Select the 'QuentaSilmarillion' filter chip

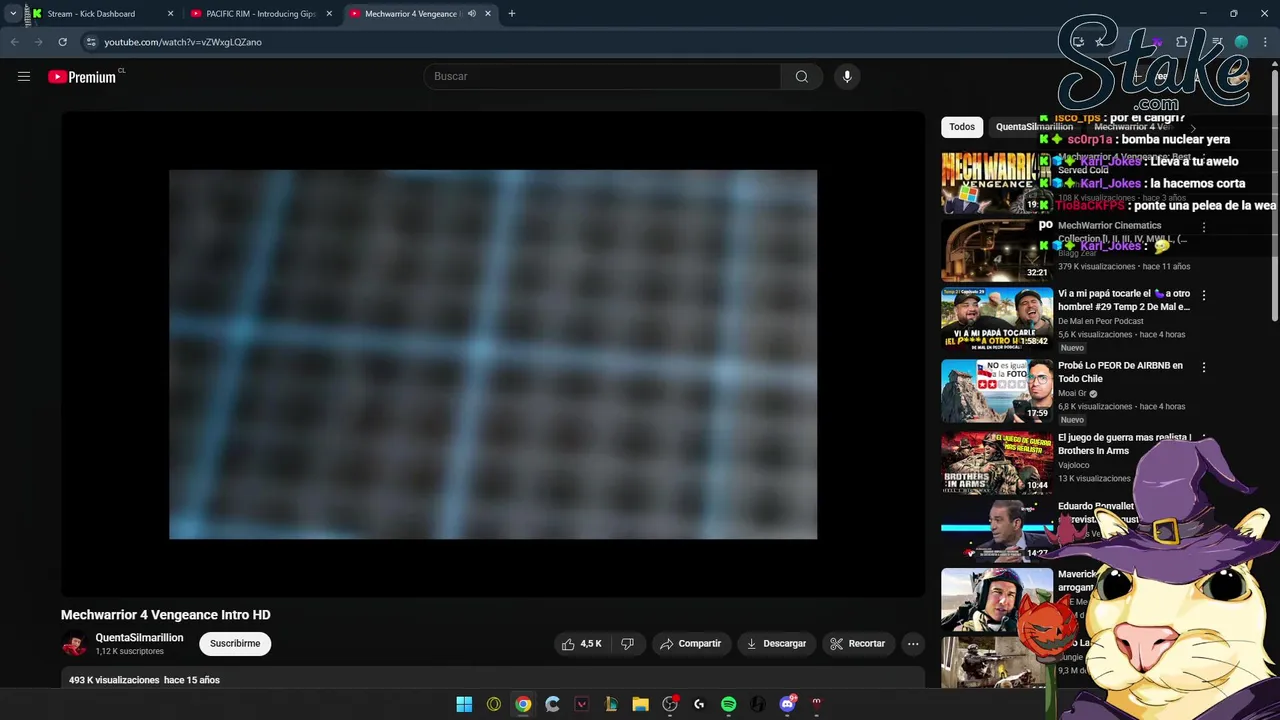point(1034,127)
